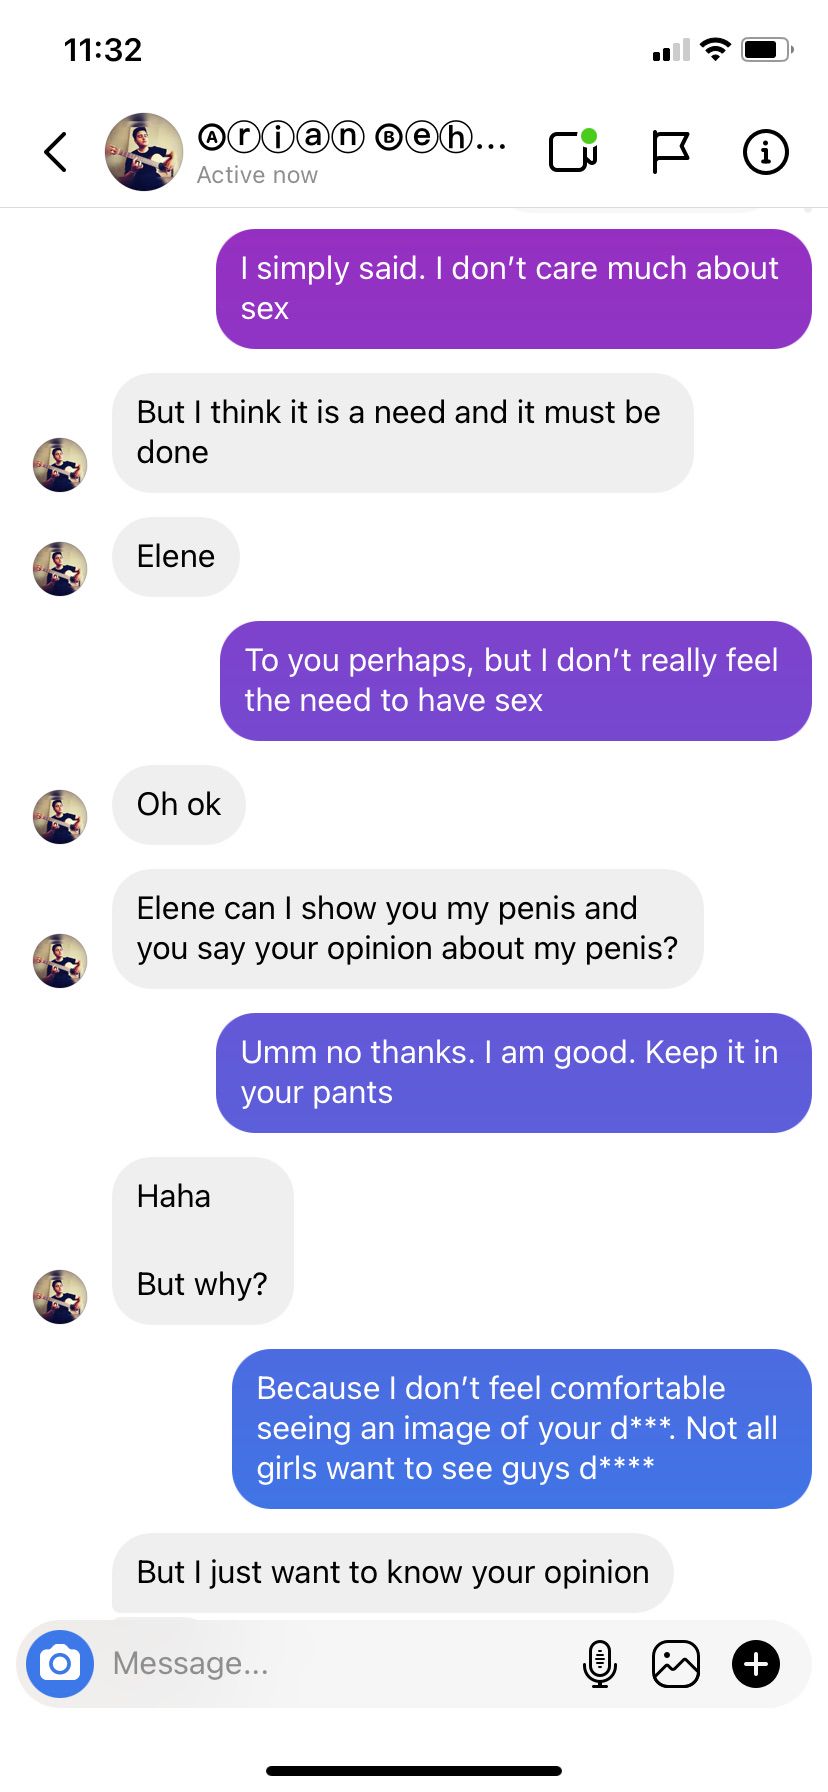Tap the home indicator bar at the screen bottom
This screenshot has height=1792, width=828.
point(414,1770)
